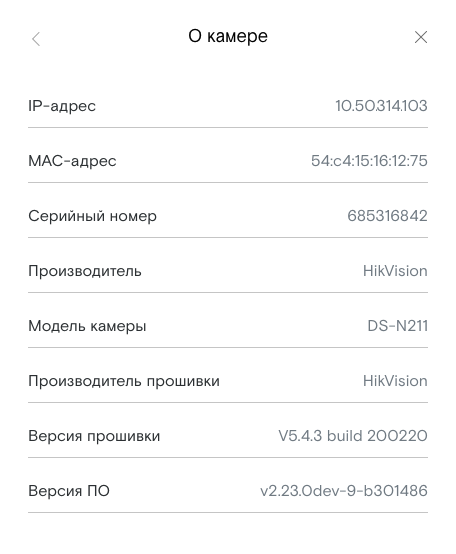Select the serial number 685316842

387,216
